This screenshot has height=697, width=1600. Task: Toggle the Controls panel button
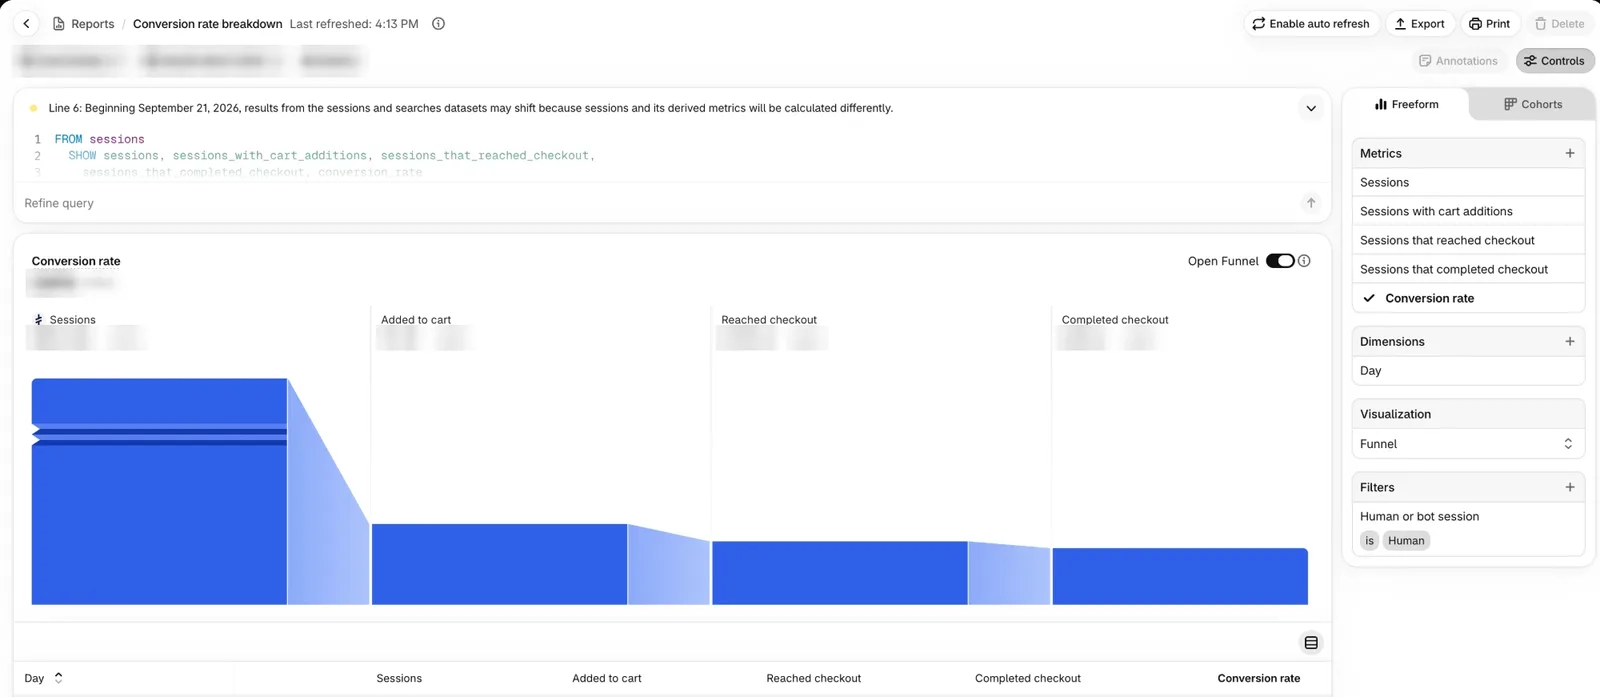click(1555, 61)
